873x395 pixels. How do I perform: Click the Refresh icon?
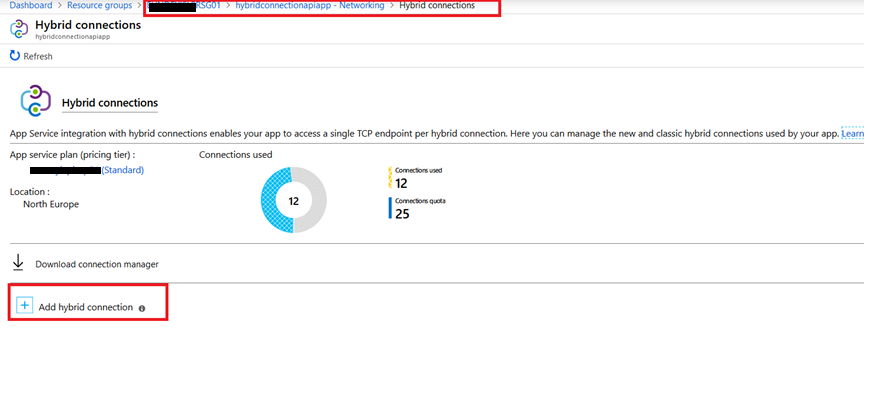point(15,56)
